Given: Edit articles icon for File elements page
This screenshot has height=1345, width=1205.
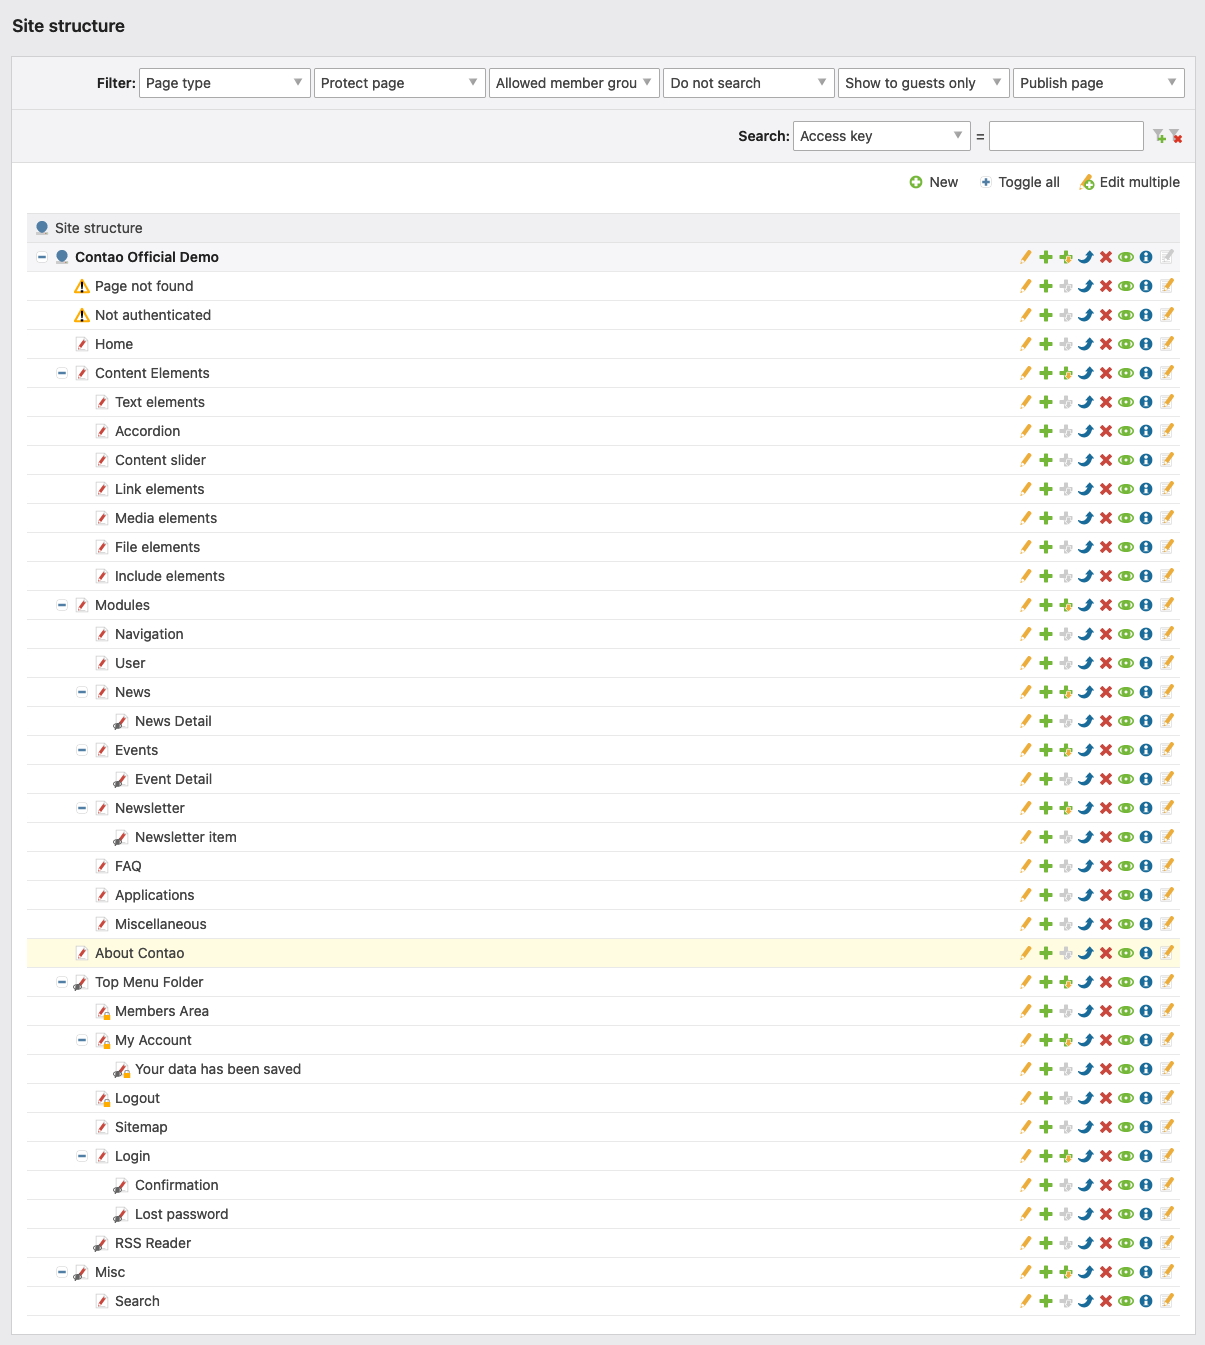Looking at the screenshot, I should pos(1167,547).
